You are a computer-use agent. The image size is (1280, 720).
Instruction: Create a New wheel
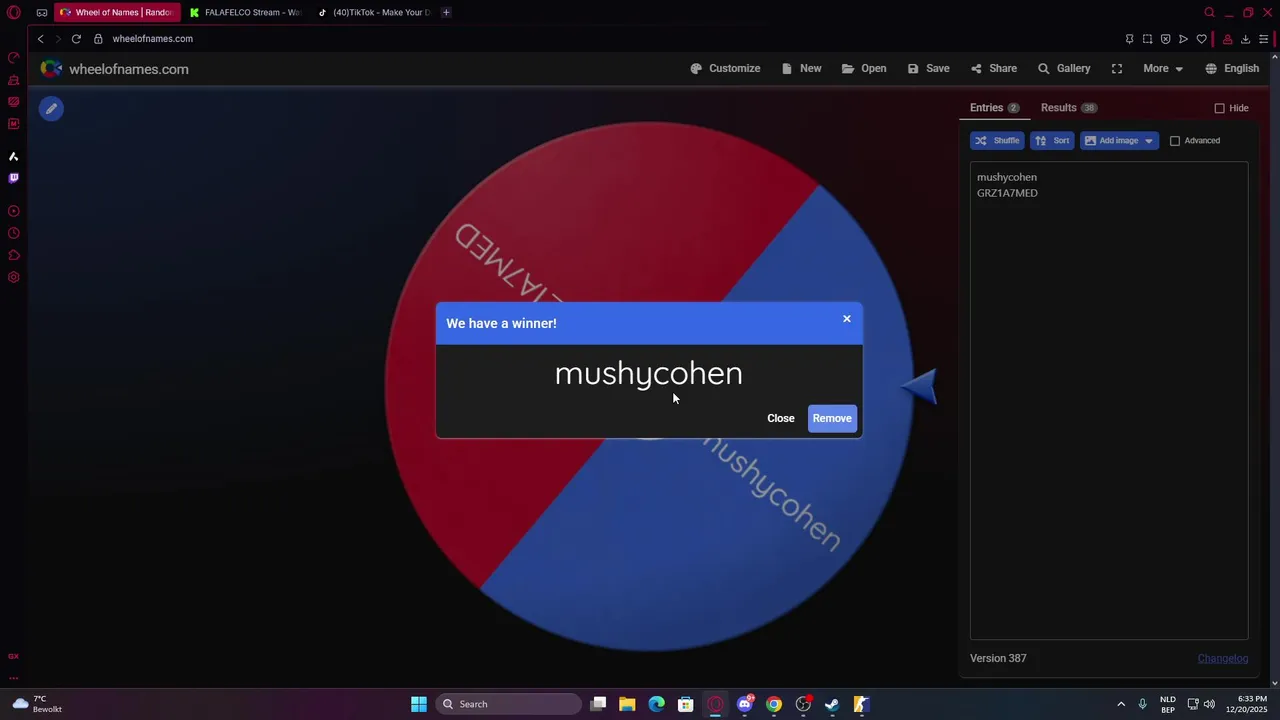(x=802, y=69)
